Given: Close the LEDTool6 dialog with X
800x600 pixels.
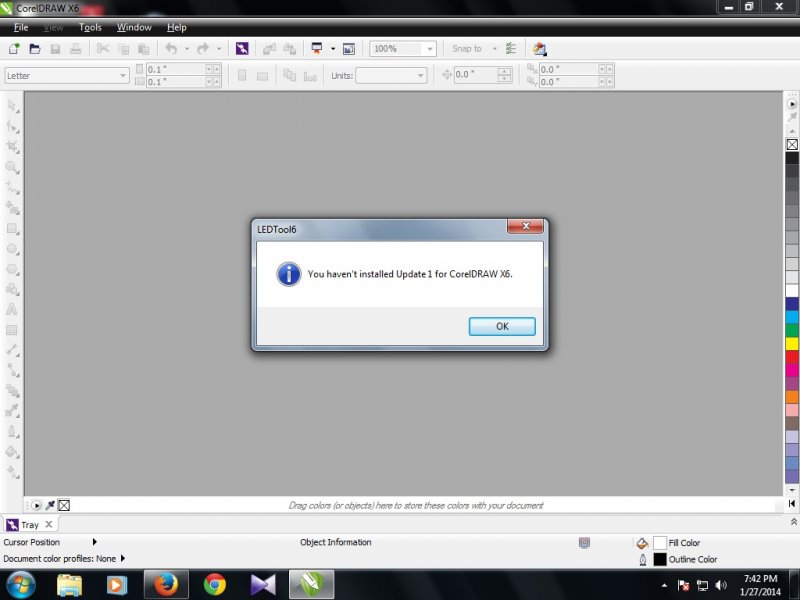Looking at the screenshot, I should (x=526, y=226).
